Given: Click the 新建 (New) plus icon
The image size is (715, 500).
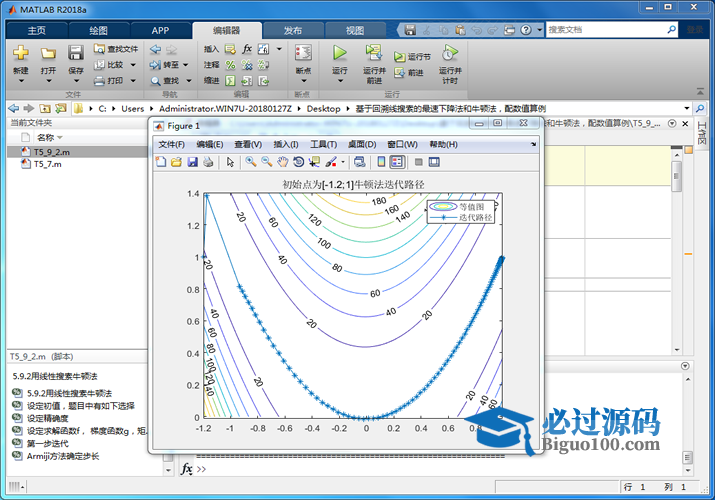Looking at the screenshot, I should 21,53.
